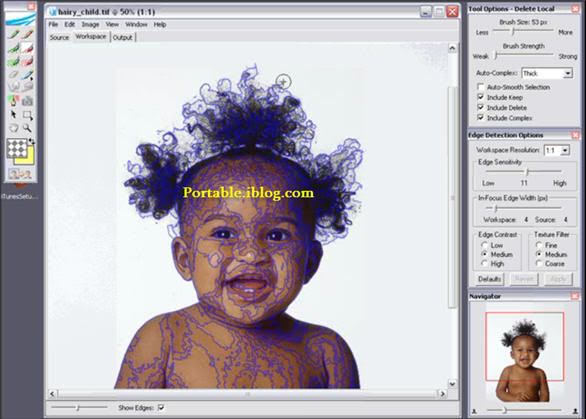Click the Apply button
The image size is (586, 419).
pos(558,279)
